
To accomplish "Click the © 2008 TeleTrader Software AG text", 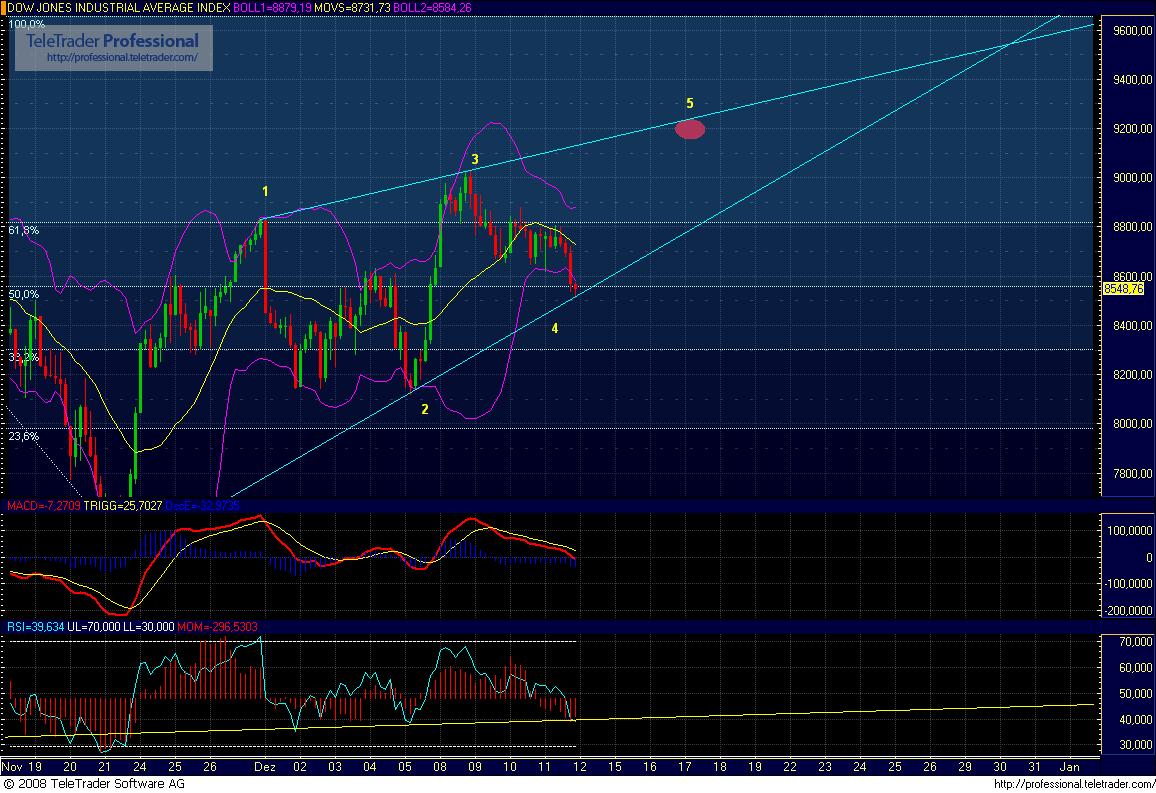I will coord(94,784).
